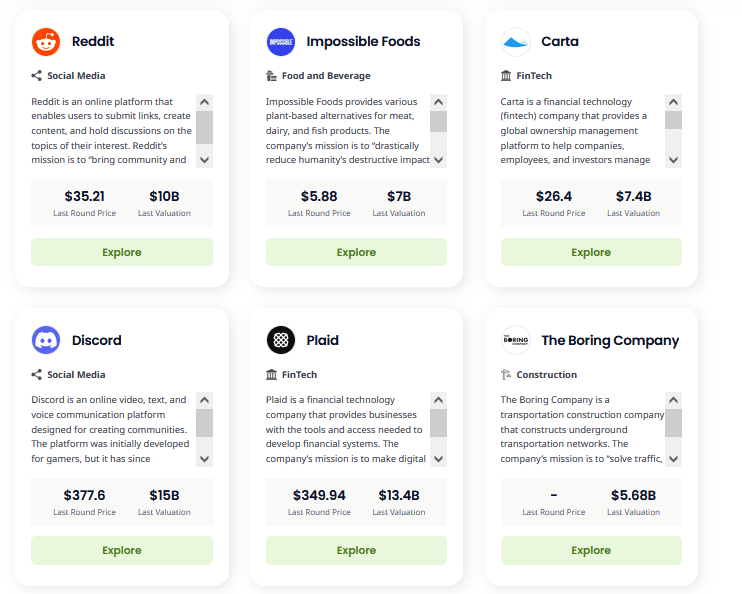742x594 pixels.
Task: Click the down arrow in Reddit's description scrollbar
Action: (204, 160)
